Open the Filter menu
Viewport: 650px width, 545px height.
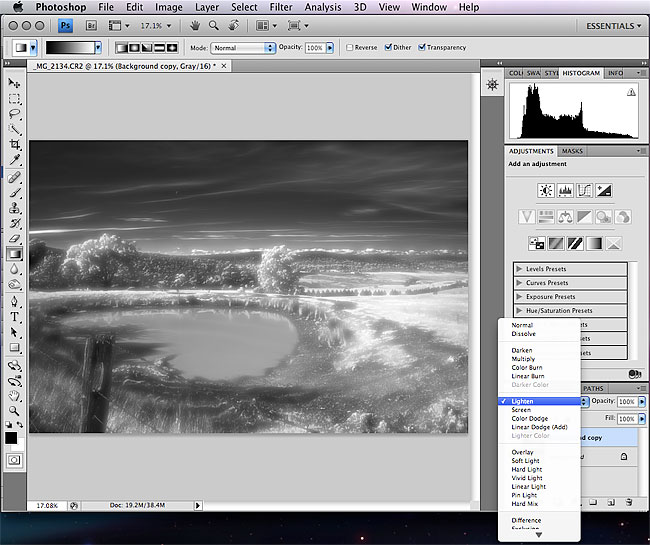coord(281,7)
